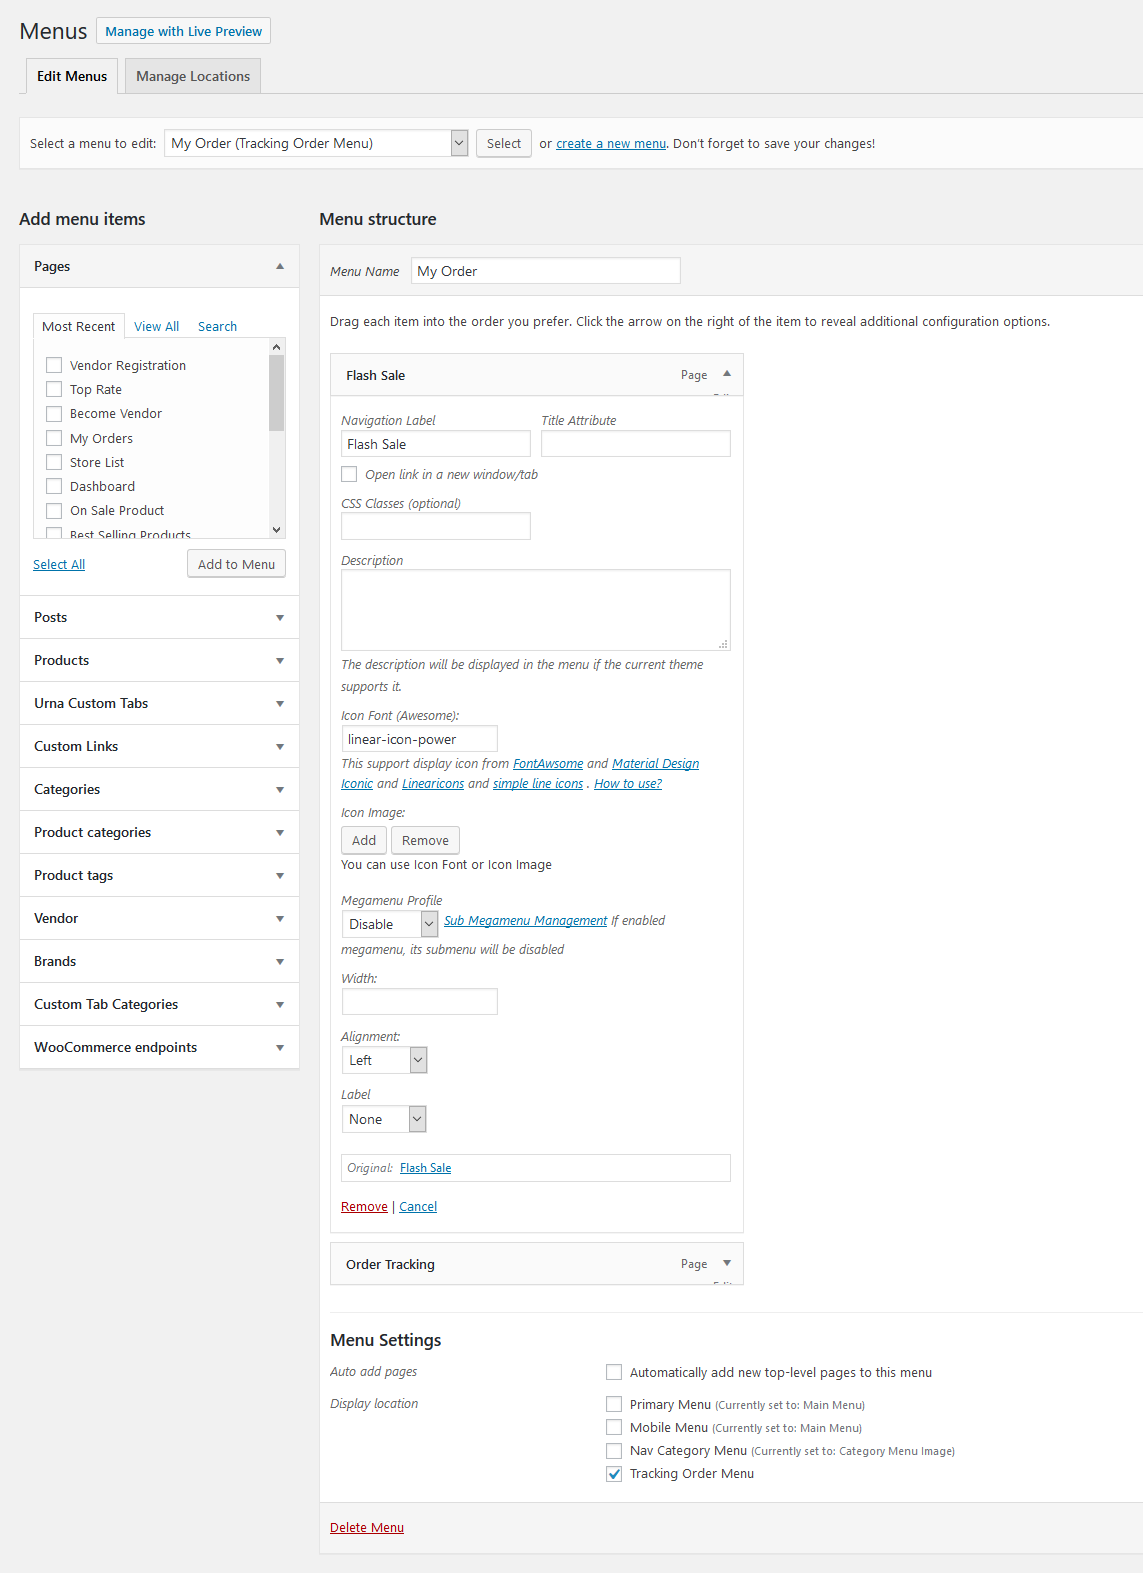Viewport: 1143px width, 1573px height.
Task: Expand the WooCommerce endpoints panel
Action: 159,1047
